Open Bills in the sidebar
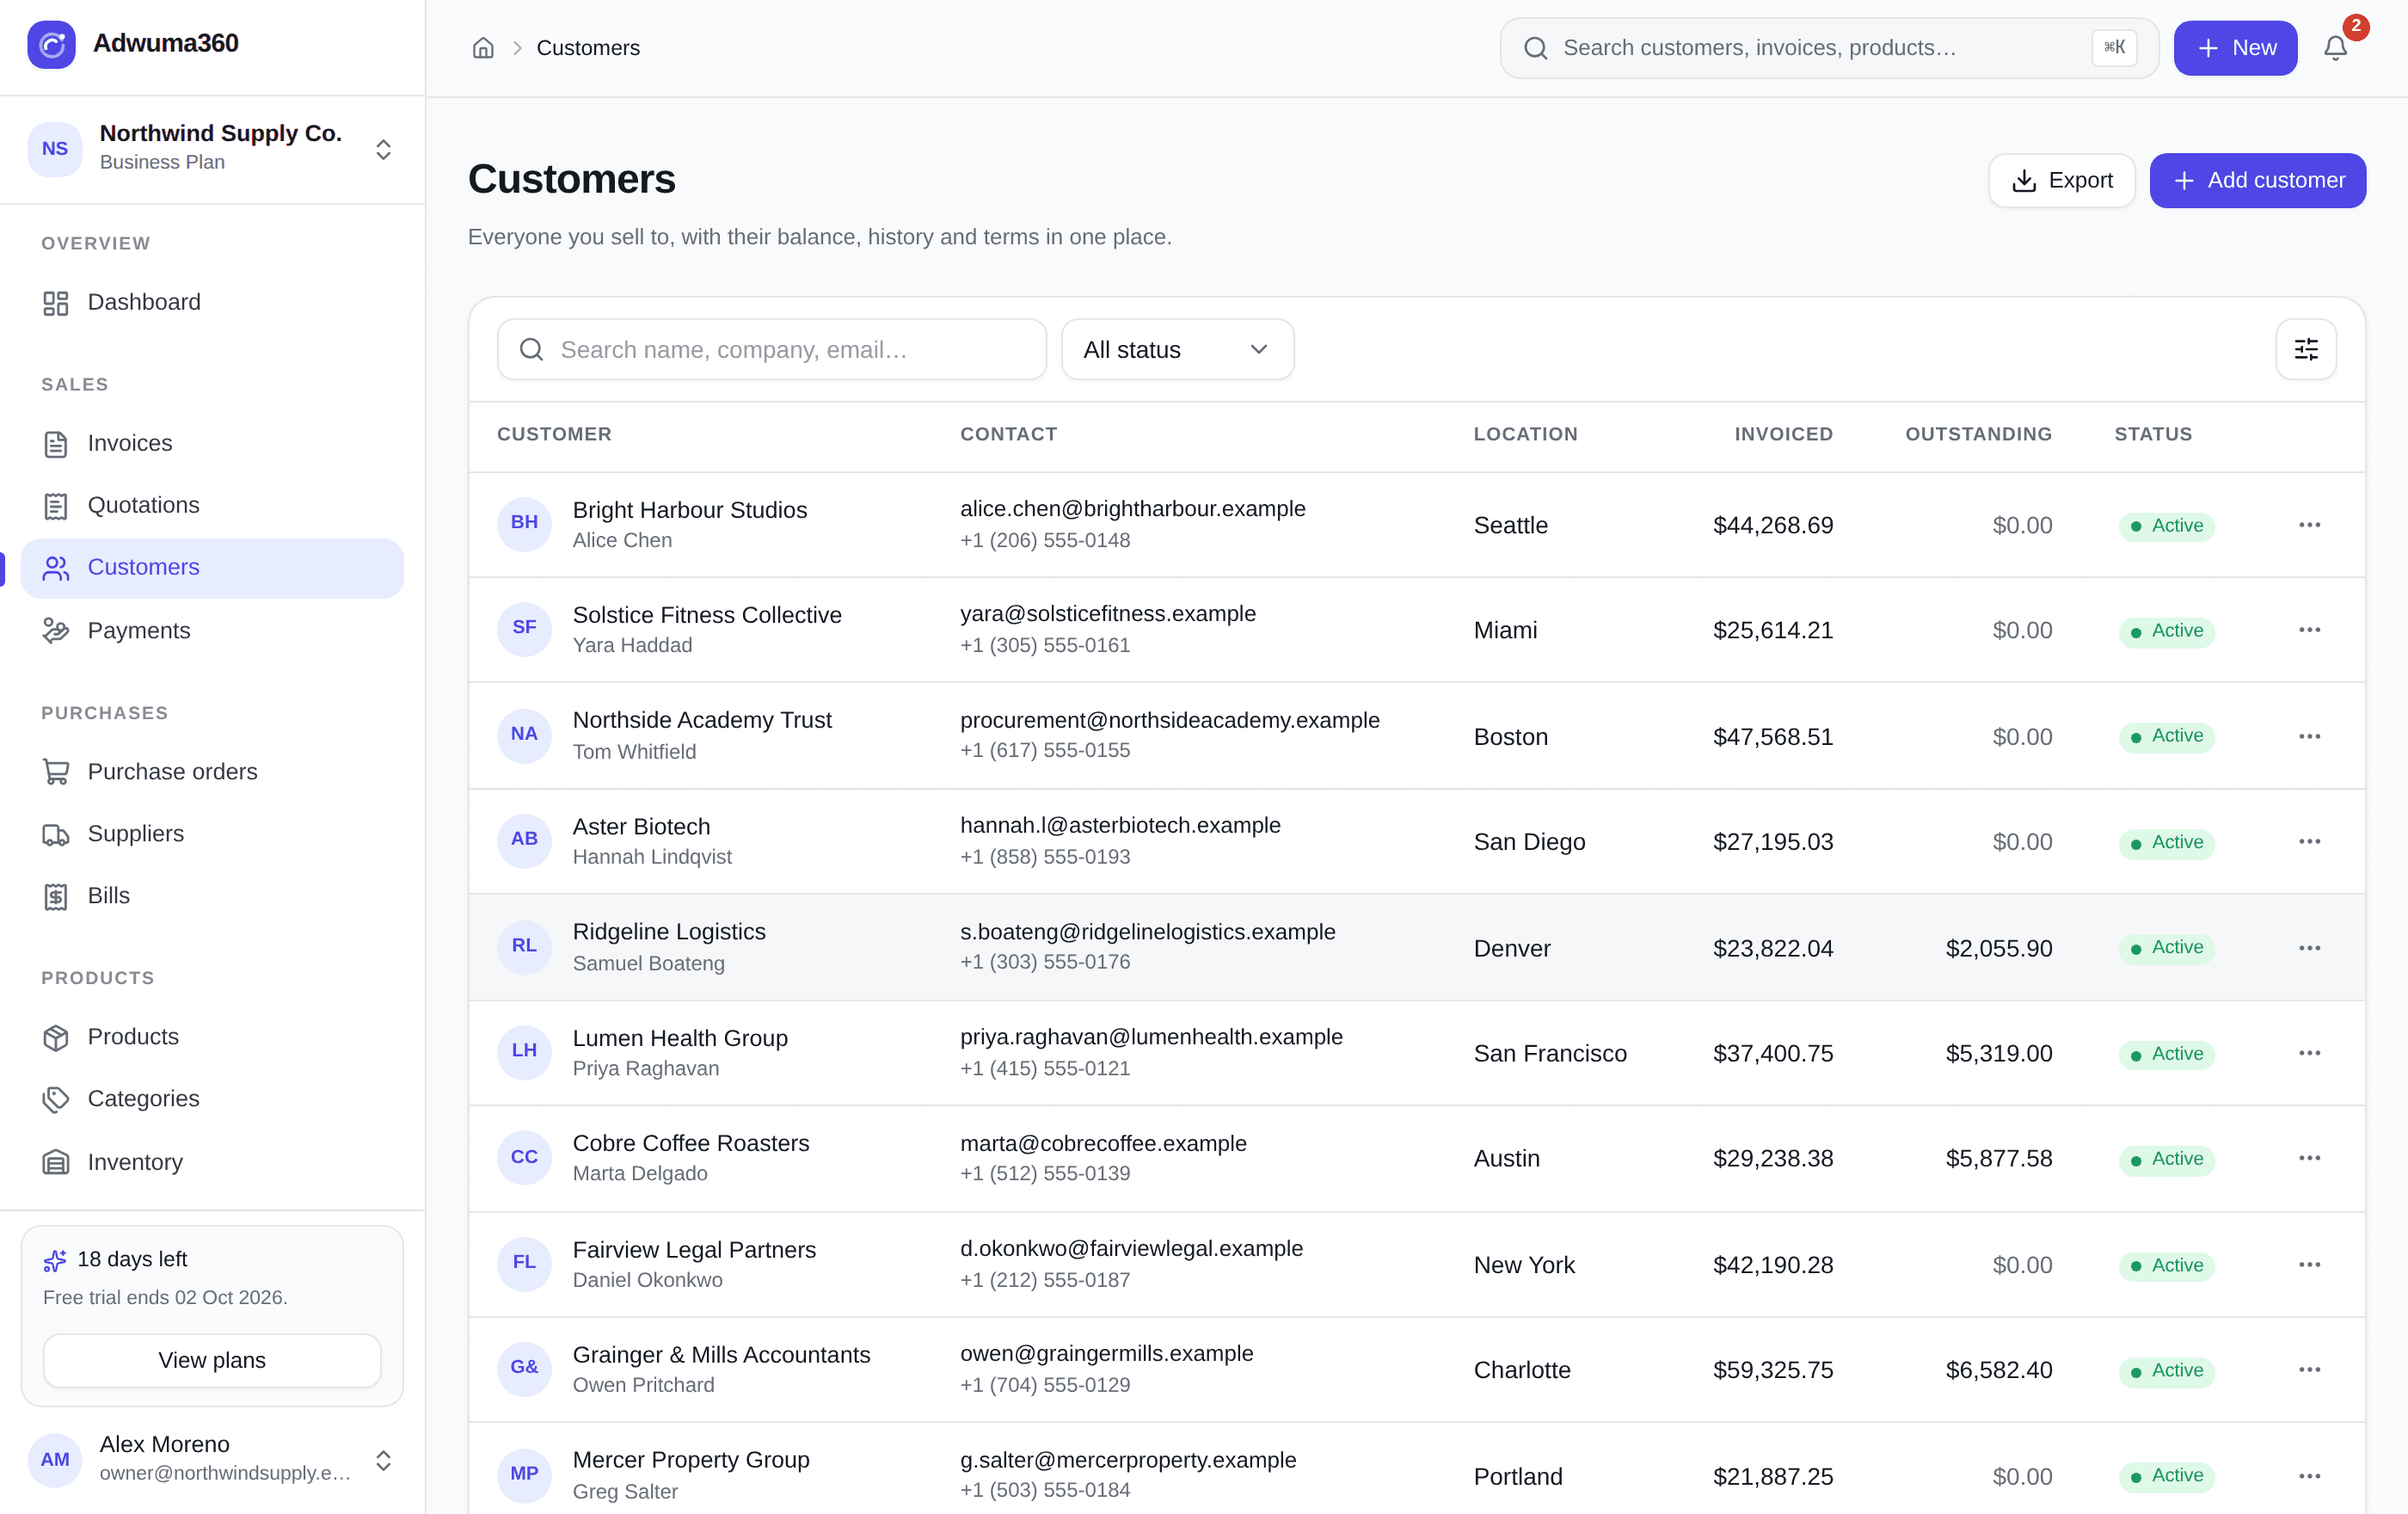This screenshot has height=1514, width=2408. coord(212,896)
